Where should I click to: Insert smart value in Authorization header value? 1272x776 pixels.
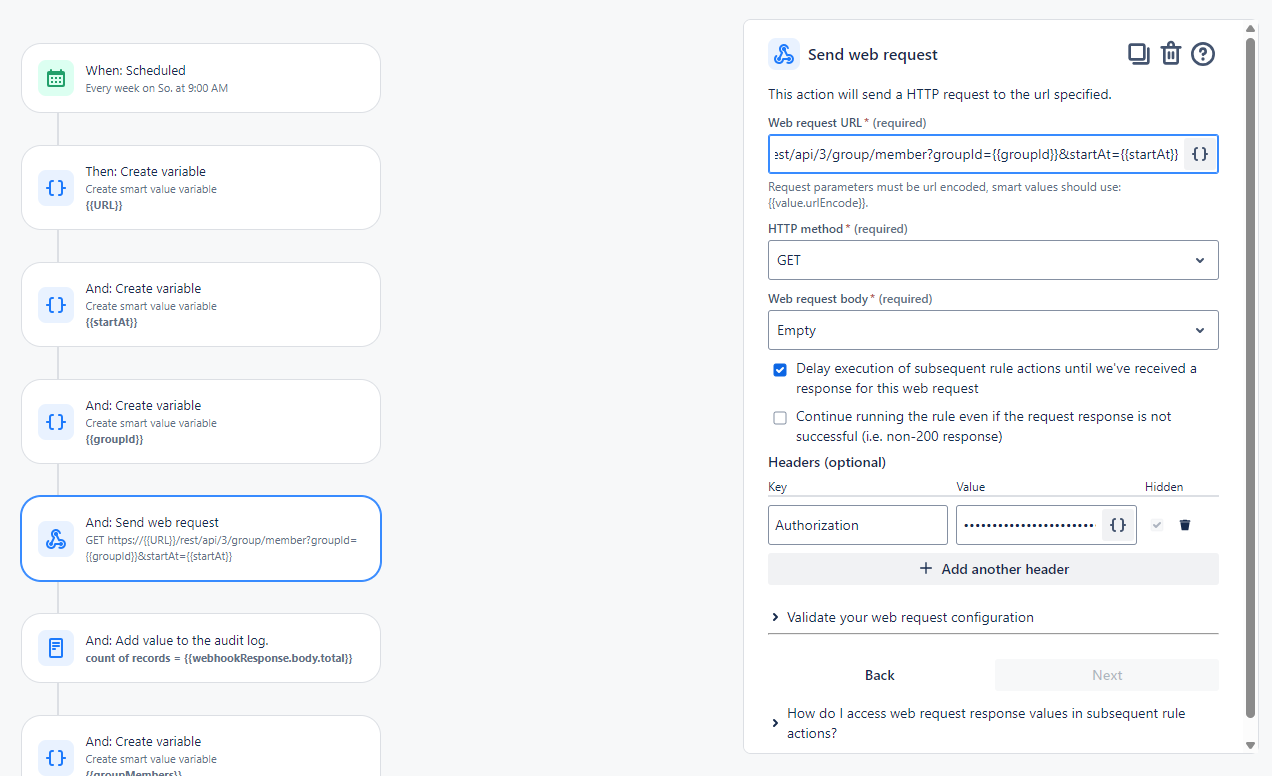[1118, 525]
